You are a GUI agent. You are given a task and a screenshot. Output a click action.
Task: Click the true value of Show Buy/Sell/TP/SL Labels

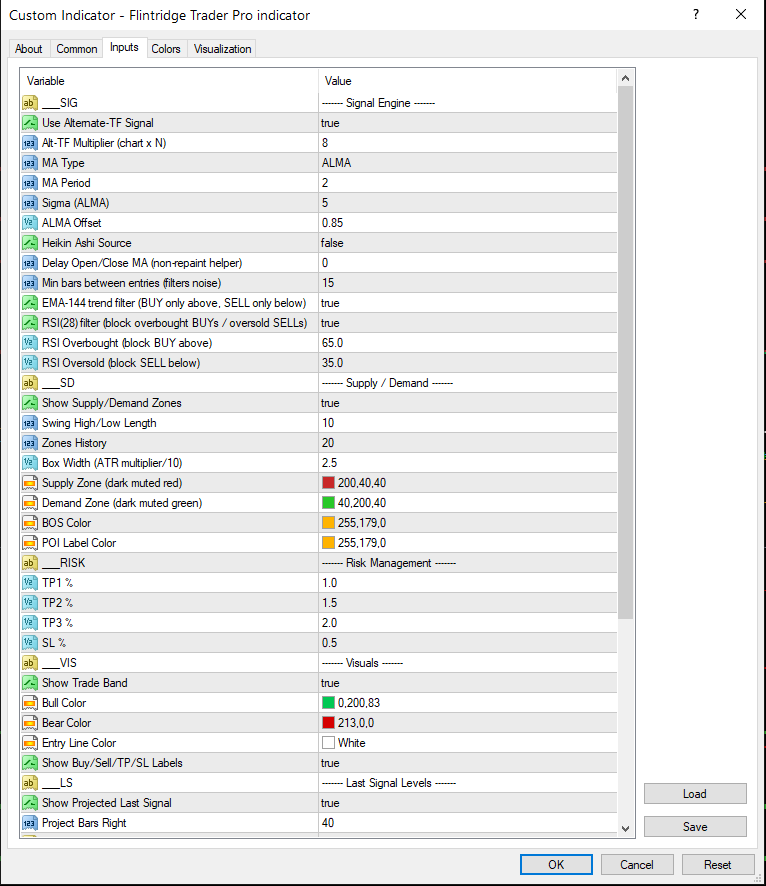point(330,763)
